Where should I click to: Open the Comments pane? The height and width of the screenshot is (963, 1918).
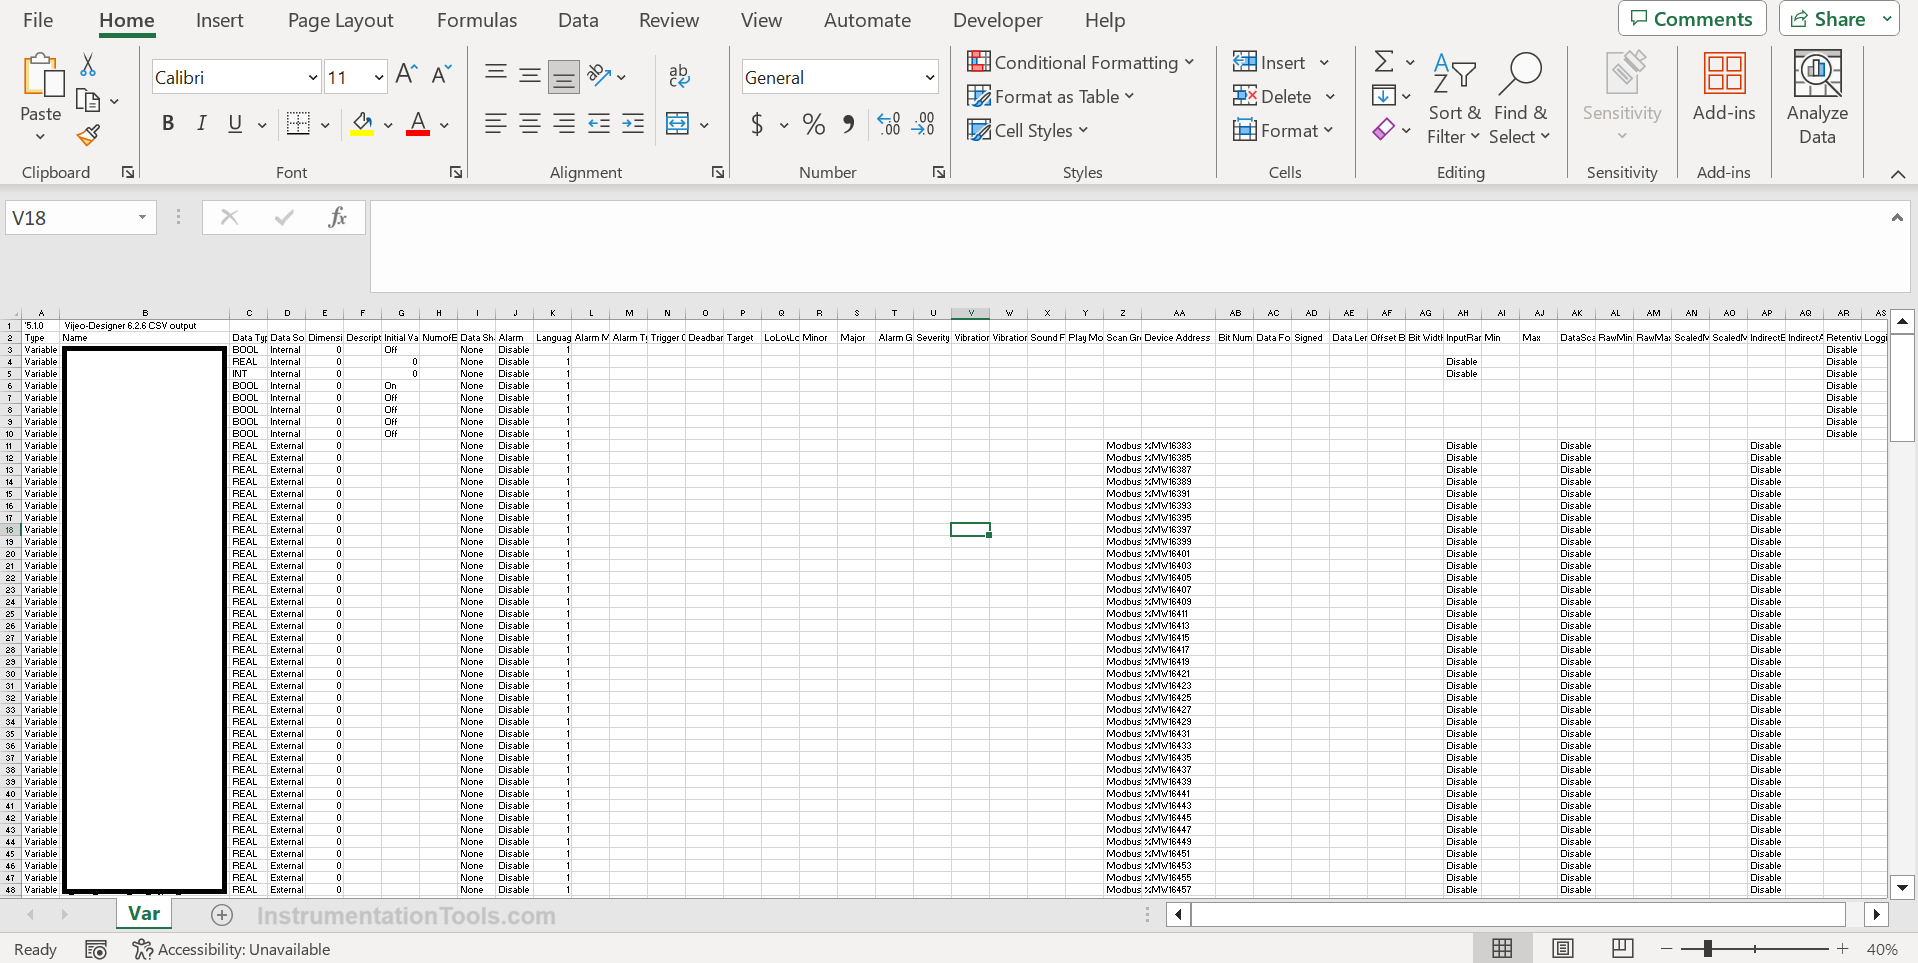[1692, 19]
